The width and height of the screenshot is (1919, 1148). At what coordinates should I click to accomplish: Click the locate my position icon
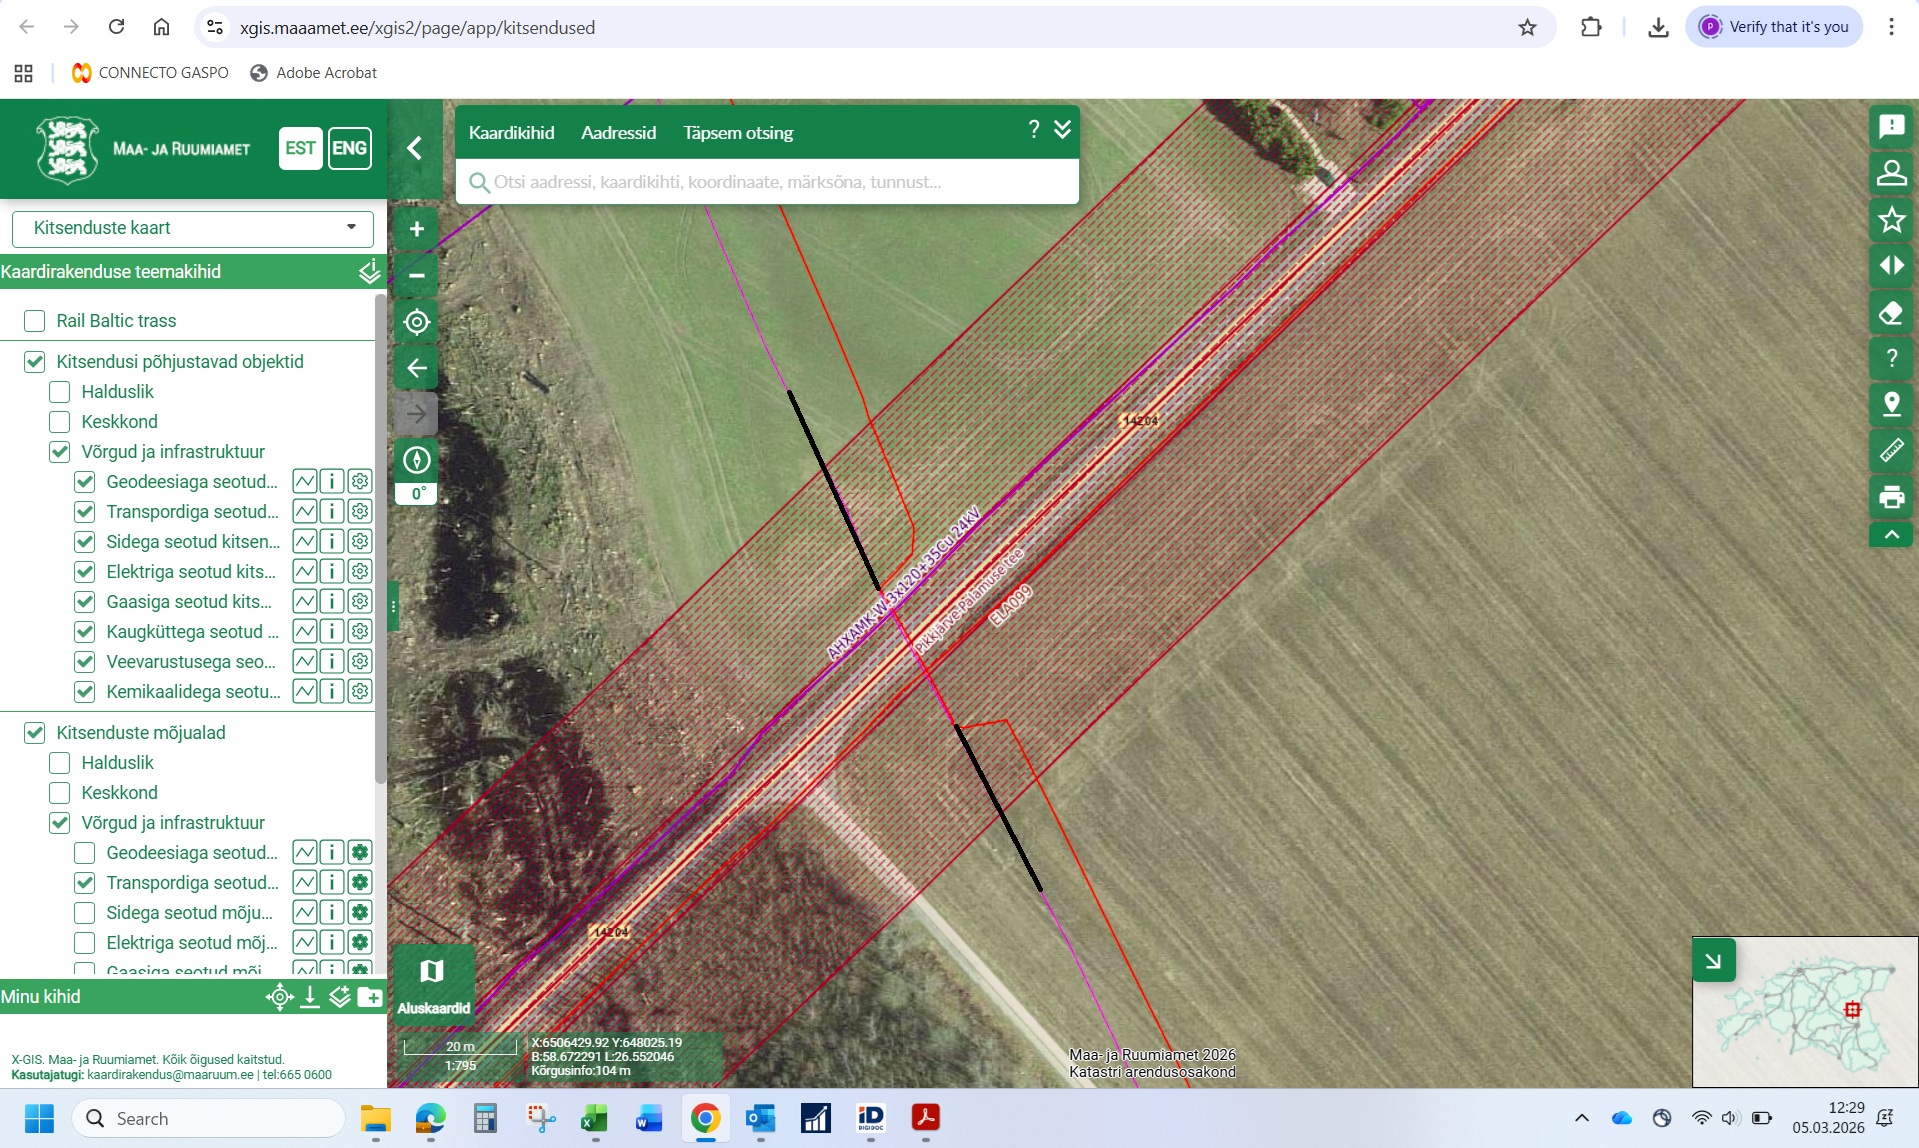(417, 322)
